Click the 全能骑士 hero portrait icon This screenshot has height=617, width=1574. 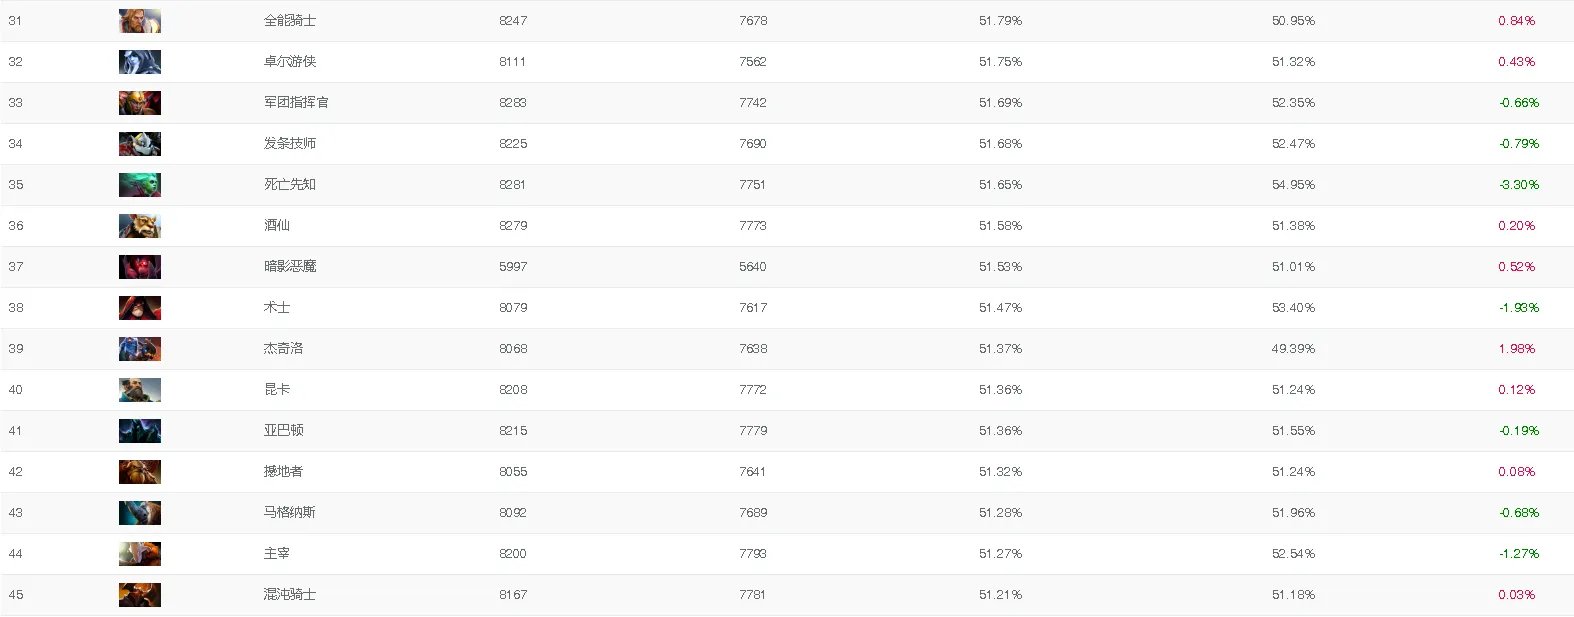[x=139, y=20]
